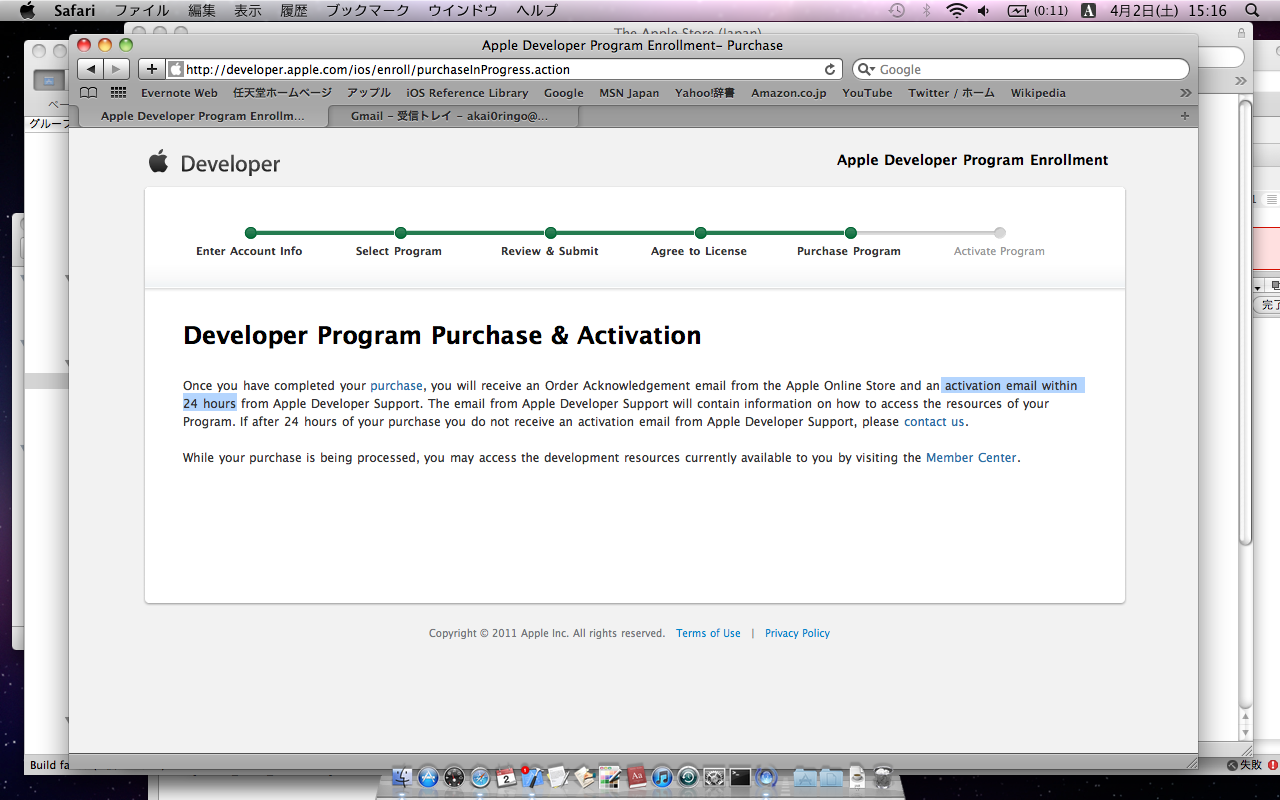Click the Google search field
1280x800 pixels.
[x=1021, y=70]
